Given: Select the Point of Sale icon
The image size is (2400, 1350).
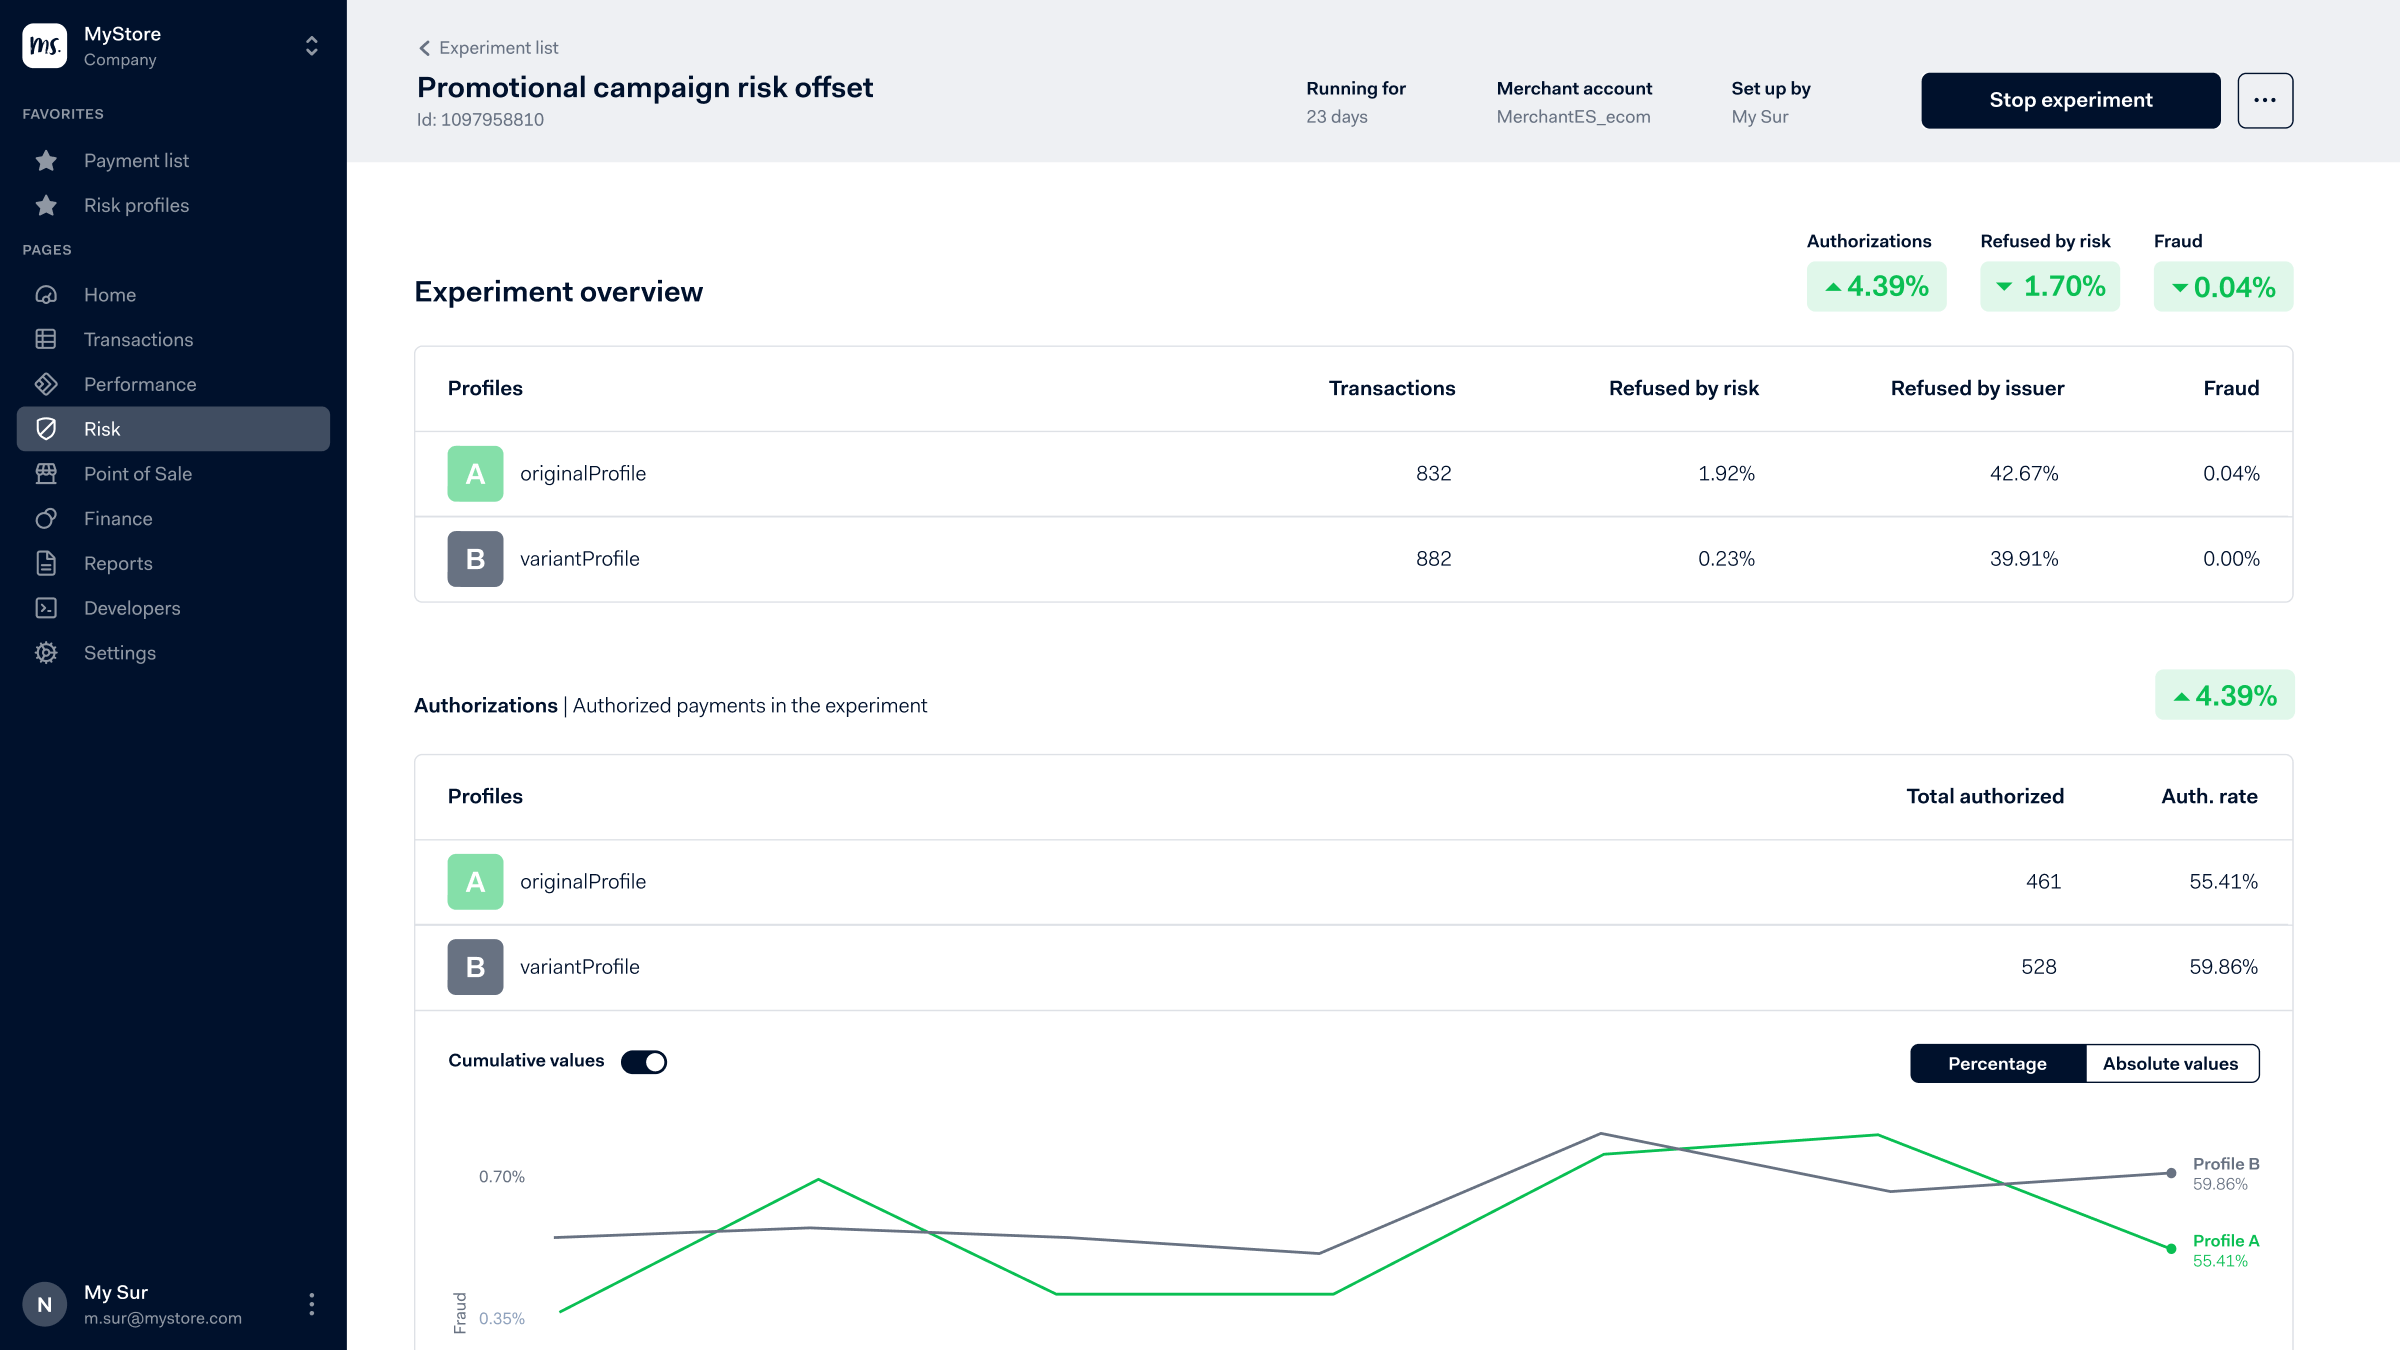Looking at the screenshot, I should click(46, 473).
